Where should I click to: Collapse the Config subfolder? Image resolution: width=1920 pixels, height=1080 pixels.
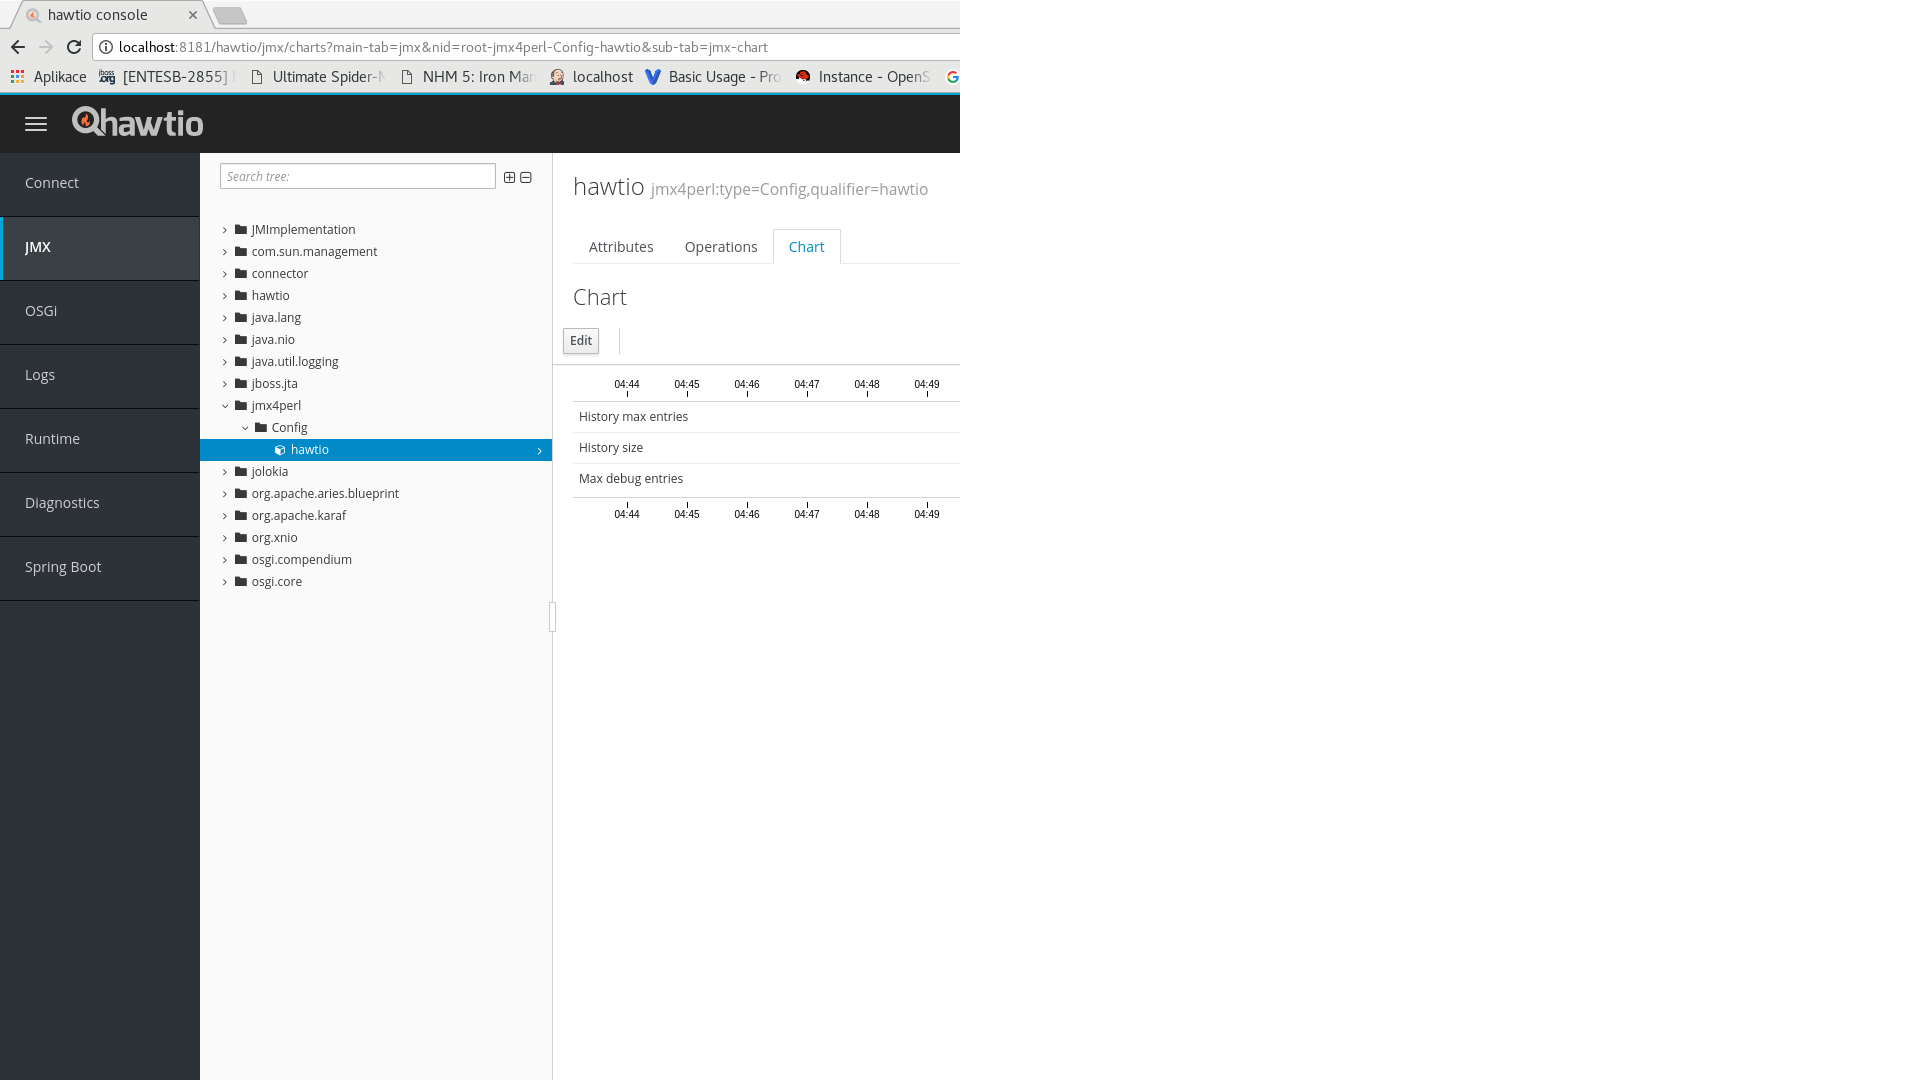click(x=245, y=428)
